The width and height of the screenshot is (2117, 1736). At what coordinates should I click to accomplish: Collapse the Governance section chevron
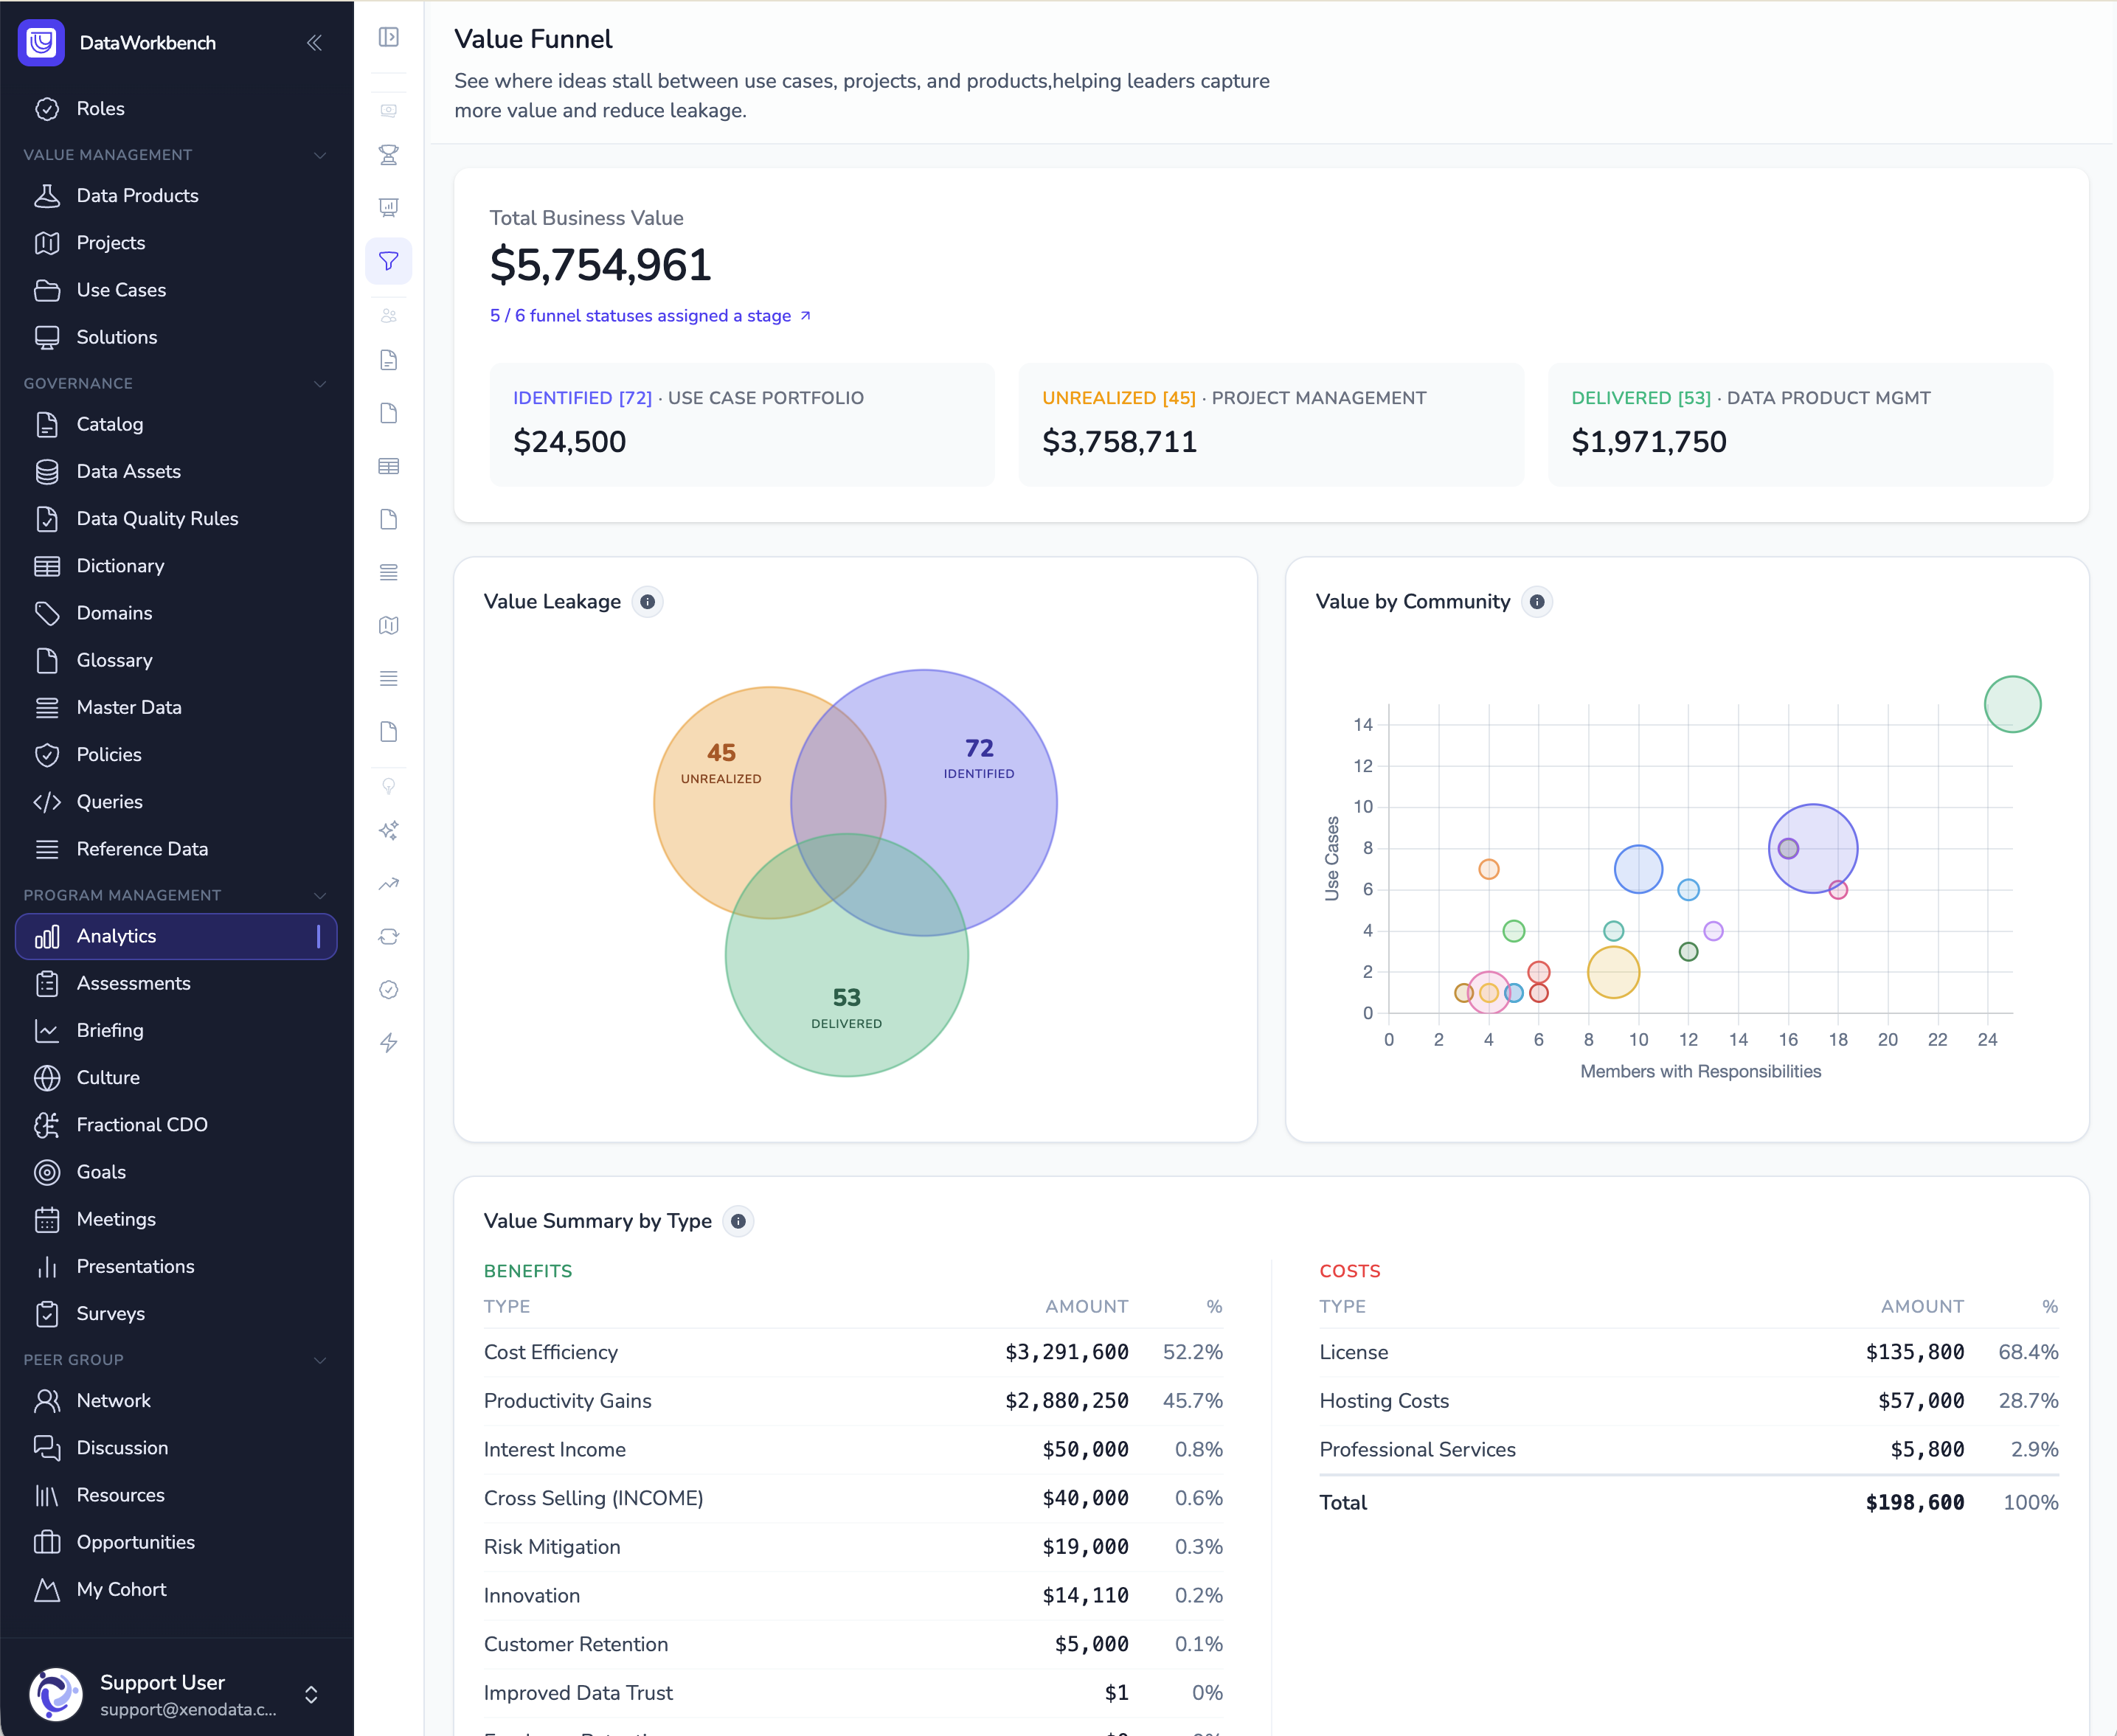pos(320,384)
